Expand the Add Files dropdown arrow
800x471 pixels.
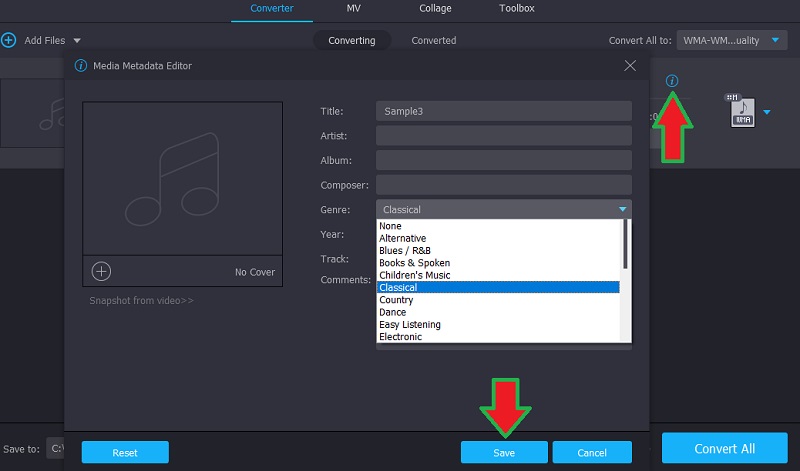(77, 41)
